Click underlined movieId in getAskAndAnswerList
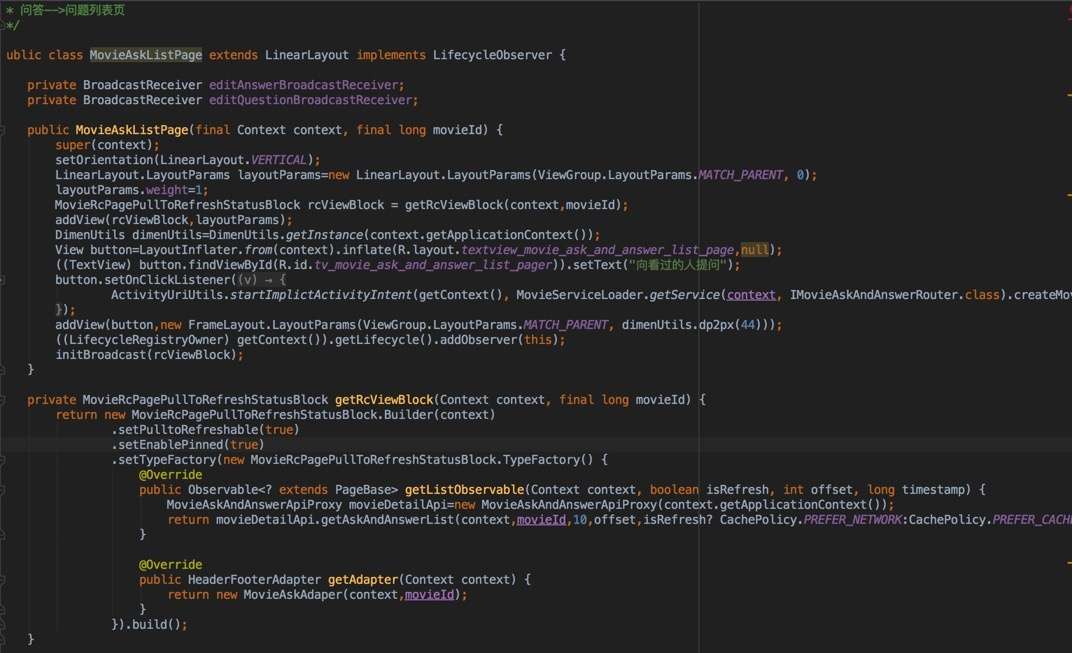 tap(541, 520)
